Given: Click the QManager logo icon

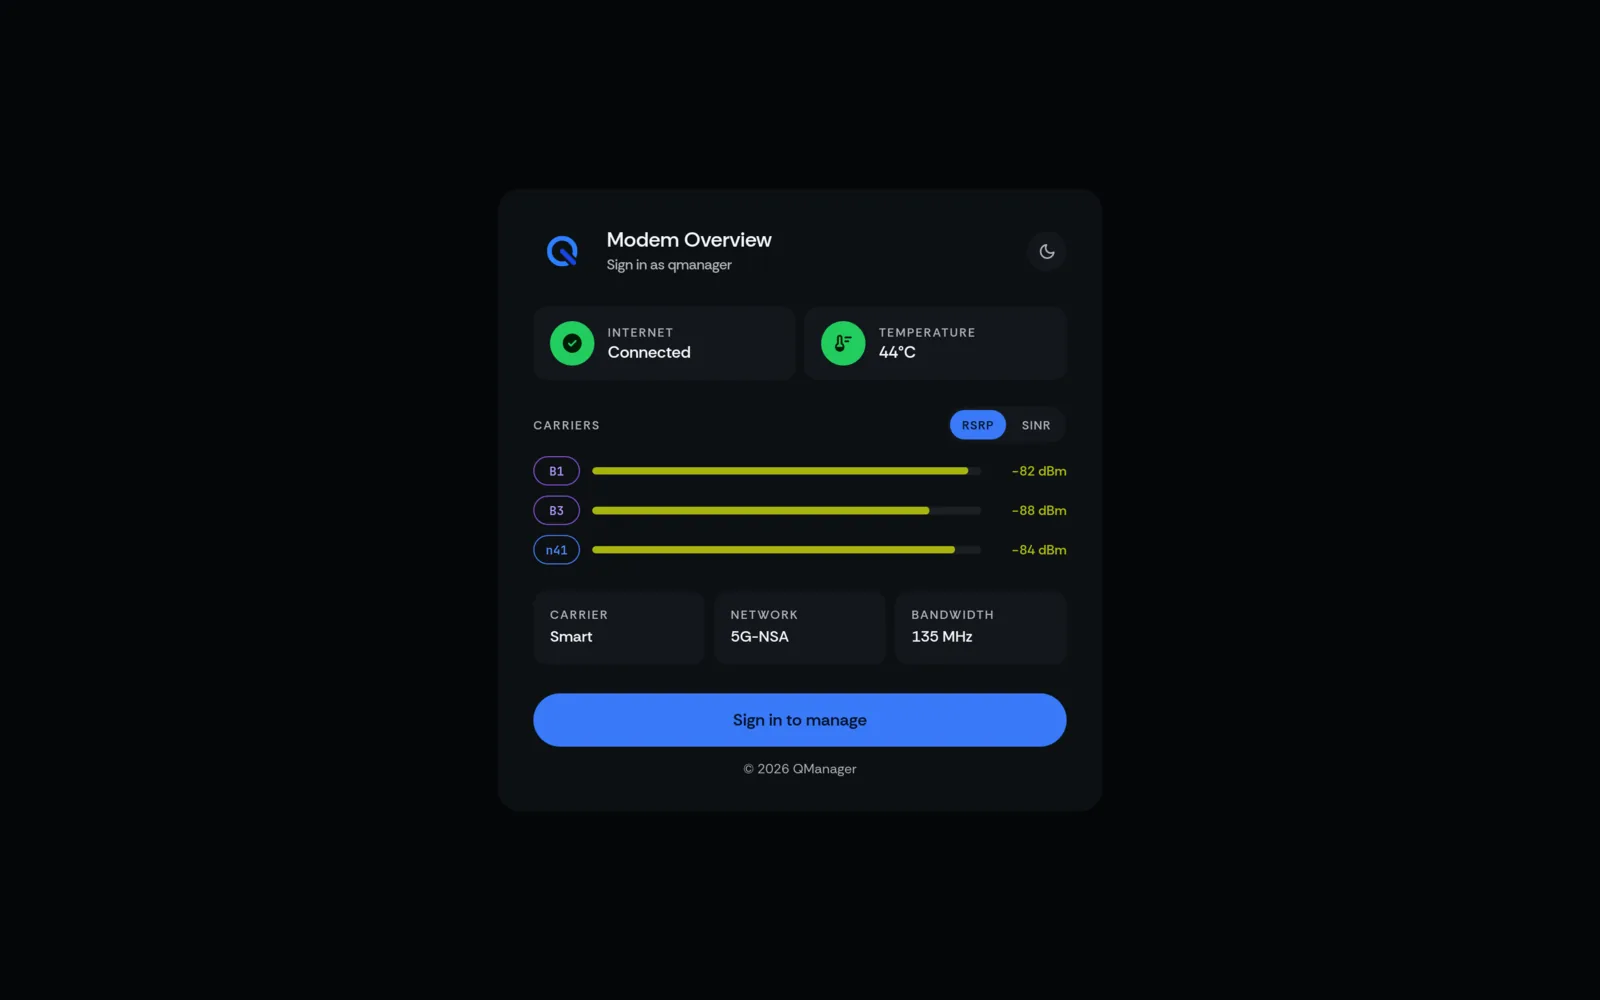Looking at the screenshot, I should pos(562,251).
